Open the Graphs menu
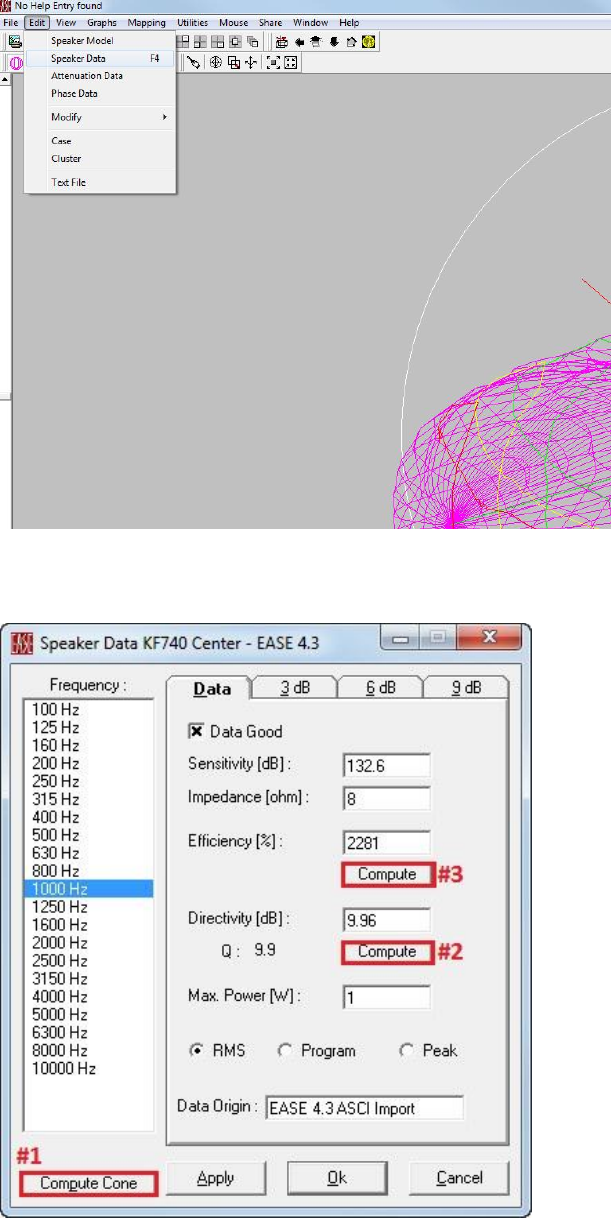This screenshot has width=611, height=1218. [102, 22]
